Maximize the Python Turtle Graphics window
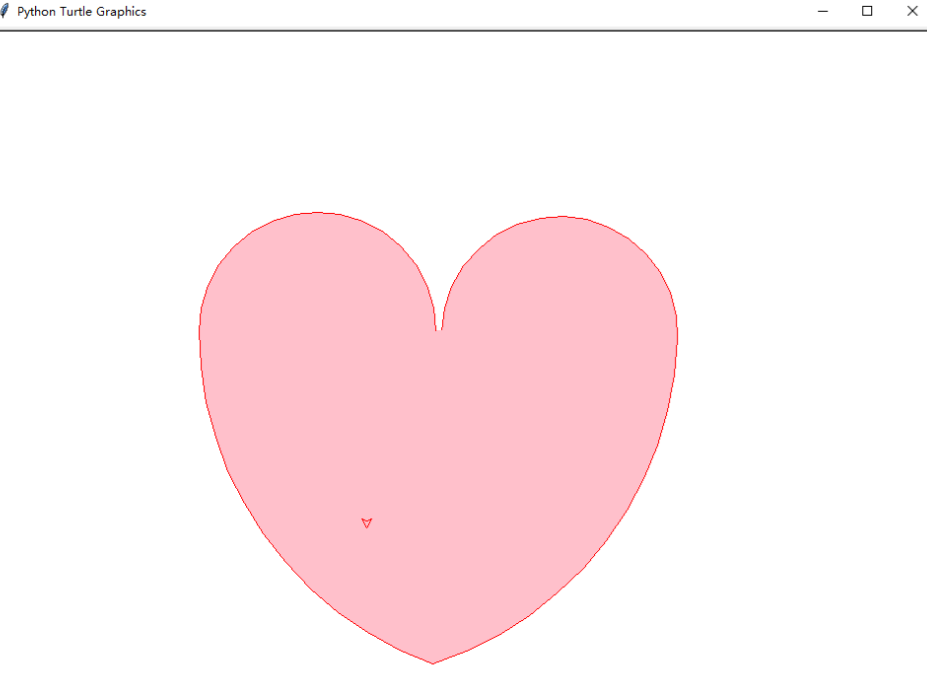The image size is (927, 700). pyautogui.click(x=867, y=11)
